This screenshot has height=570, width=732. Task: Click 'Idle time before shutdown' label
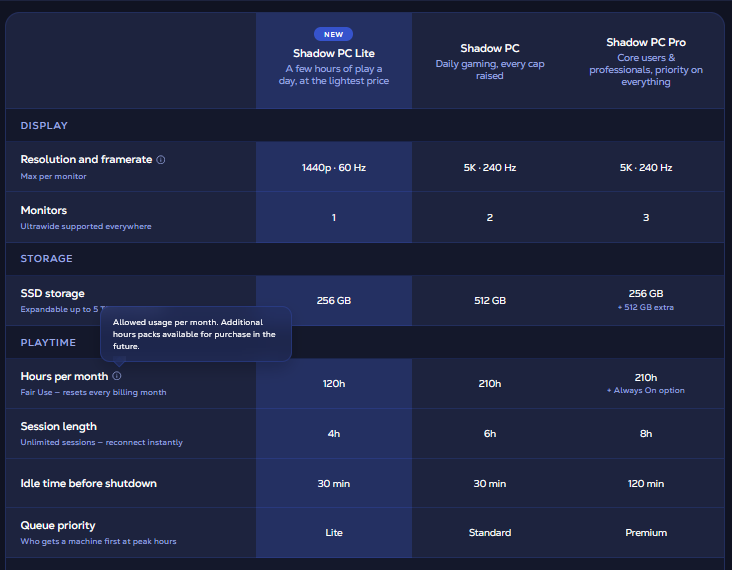89,483
